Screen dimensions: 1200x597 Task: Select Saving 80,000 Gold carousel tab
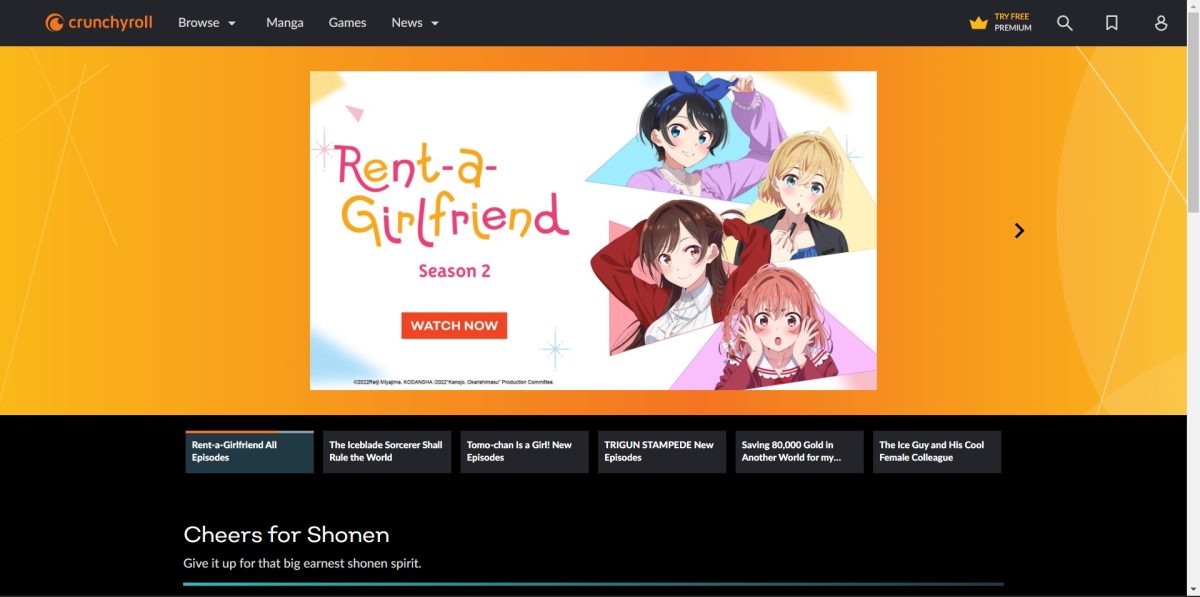(799, 452)
